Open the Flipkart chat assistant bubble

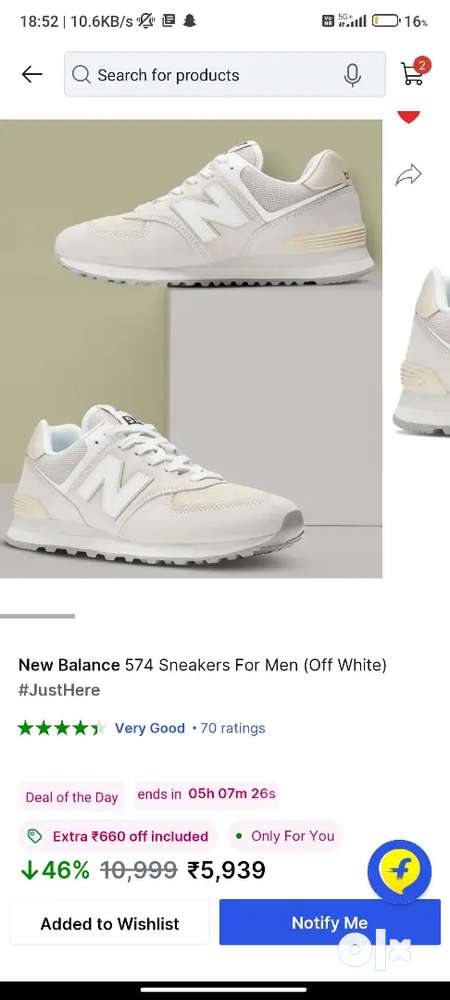tap(400, 871)
